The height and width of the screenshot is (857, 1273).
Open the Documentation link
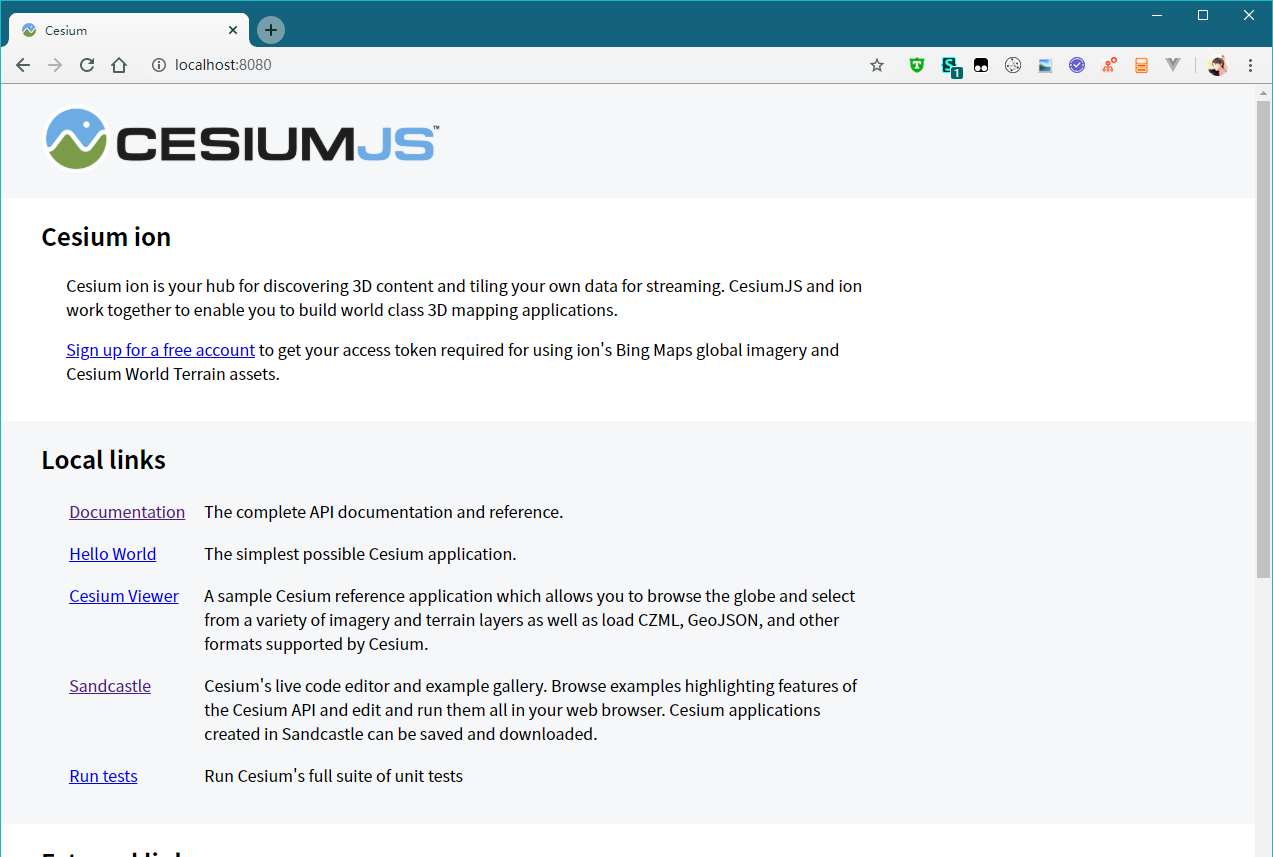click(x=127, y=512)
